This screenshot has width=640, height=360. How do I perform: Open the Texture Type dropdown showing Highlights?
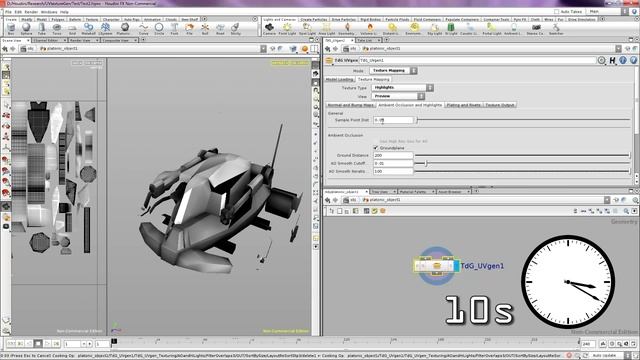(402, 88)
